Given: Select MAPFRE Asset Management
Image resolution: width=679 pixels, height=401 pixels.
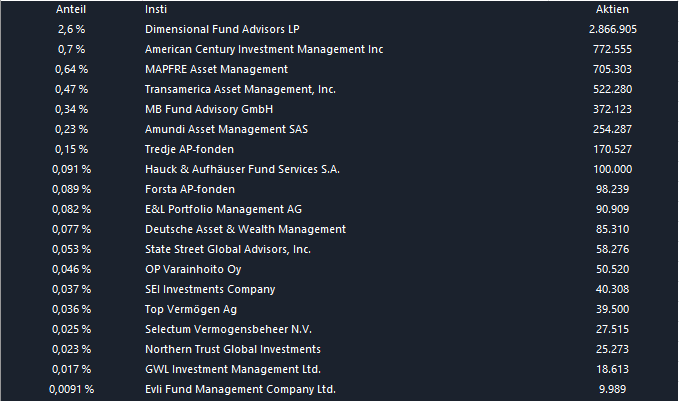Looking at the screenshot, I should coord(216,69).
